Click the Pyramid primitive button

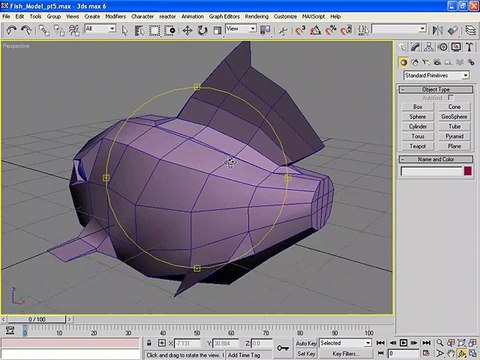click(454, 136)
